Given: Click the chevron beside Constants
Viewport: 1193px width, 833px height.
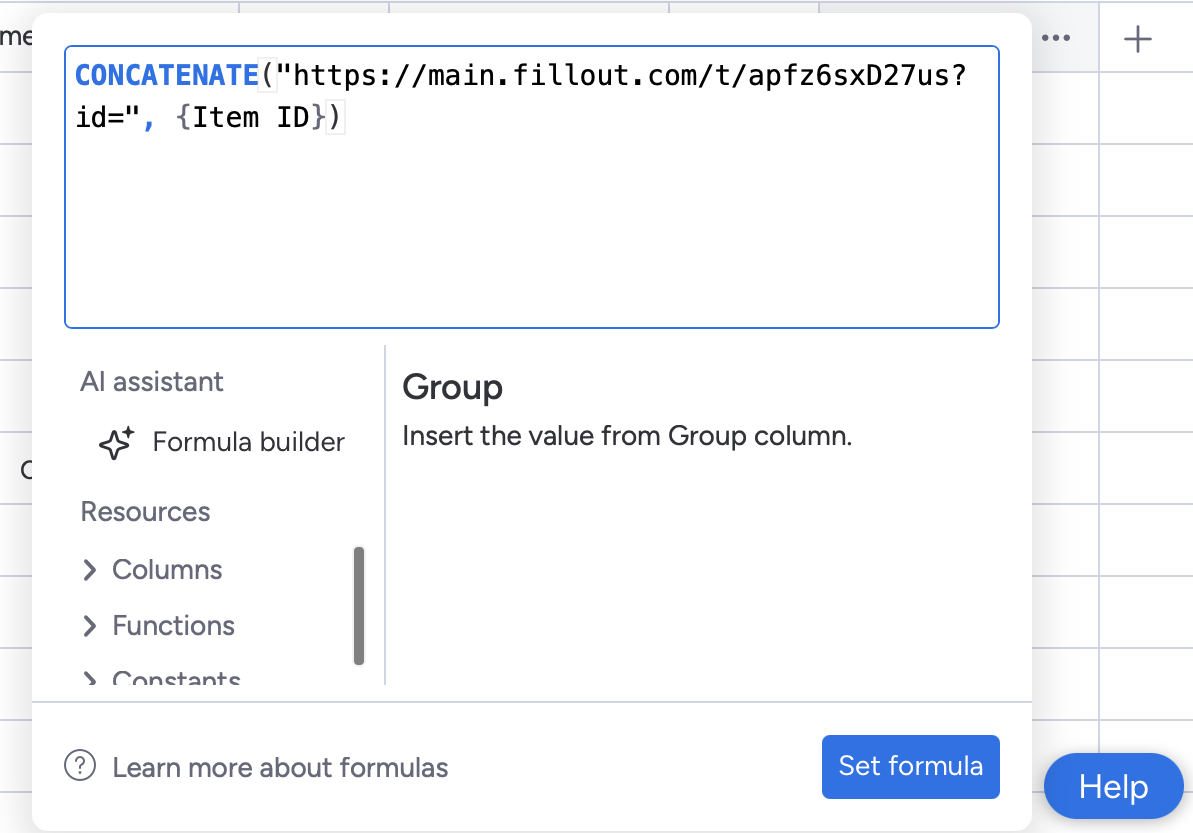Looking at the screenshot, I should pyautogui.click(x=91, y=678).
